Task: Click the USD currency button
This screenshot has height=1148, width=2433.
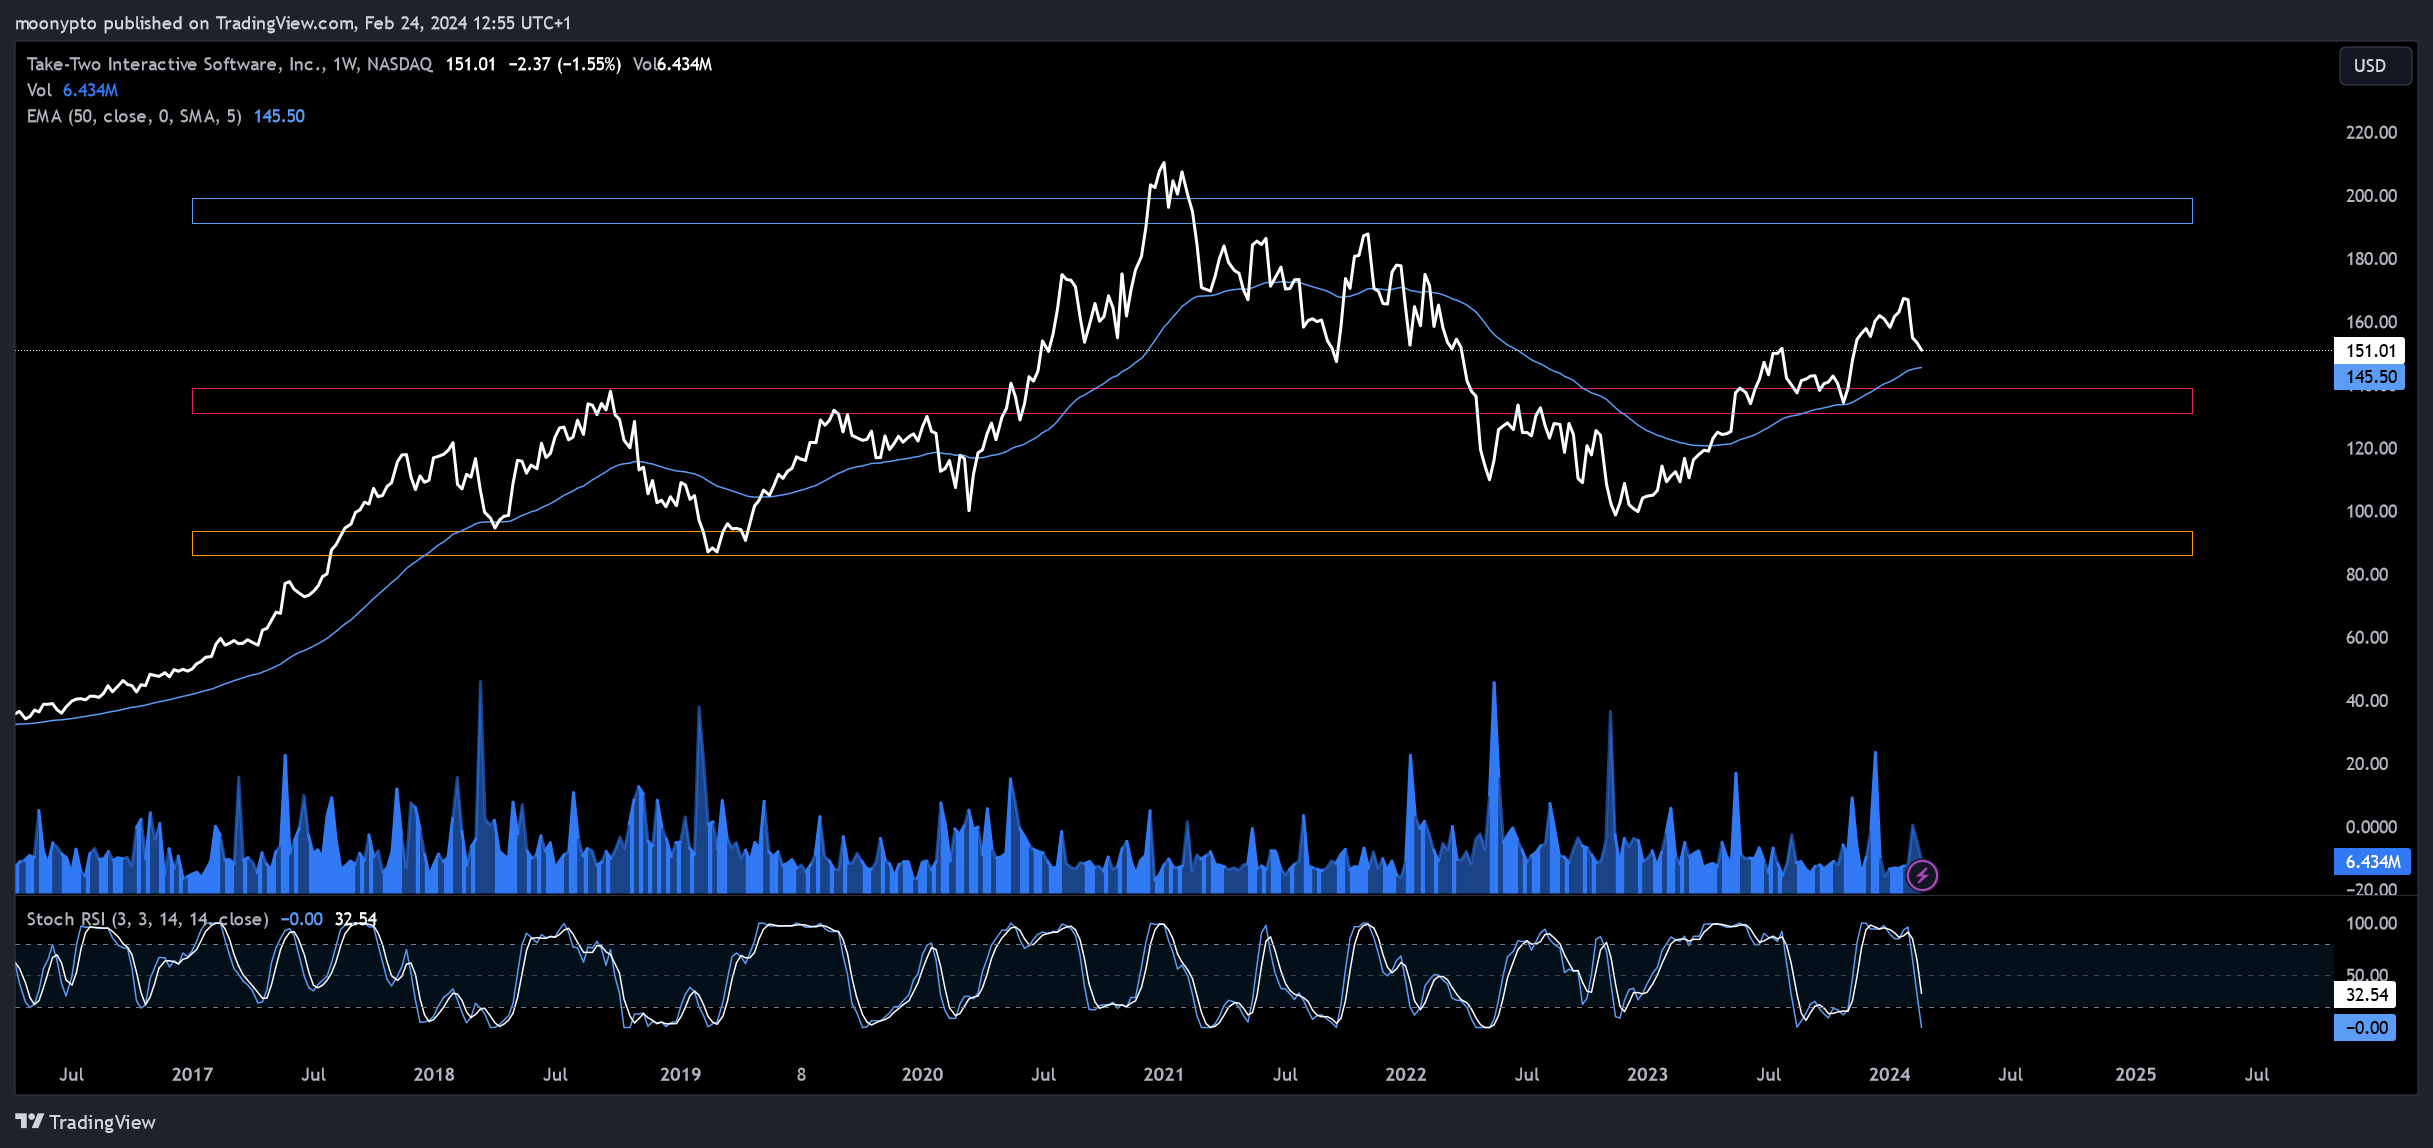Action: (2374, 66)
